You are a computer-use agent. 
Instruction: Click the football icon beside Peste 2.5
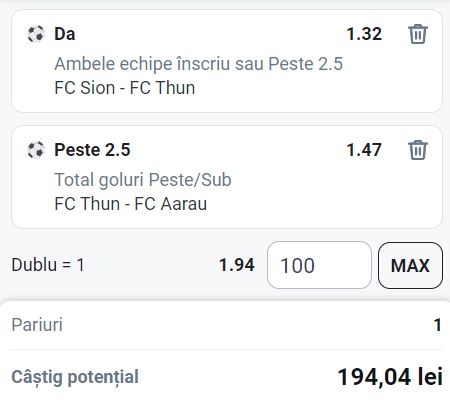pos(36,150)
